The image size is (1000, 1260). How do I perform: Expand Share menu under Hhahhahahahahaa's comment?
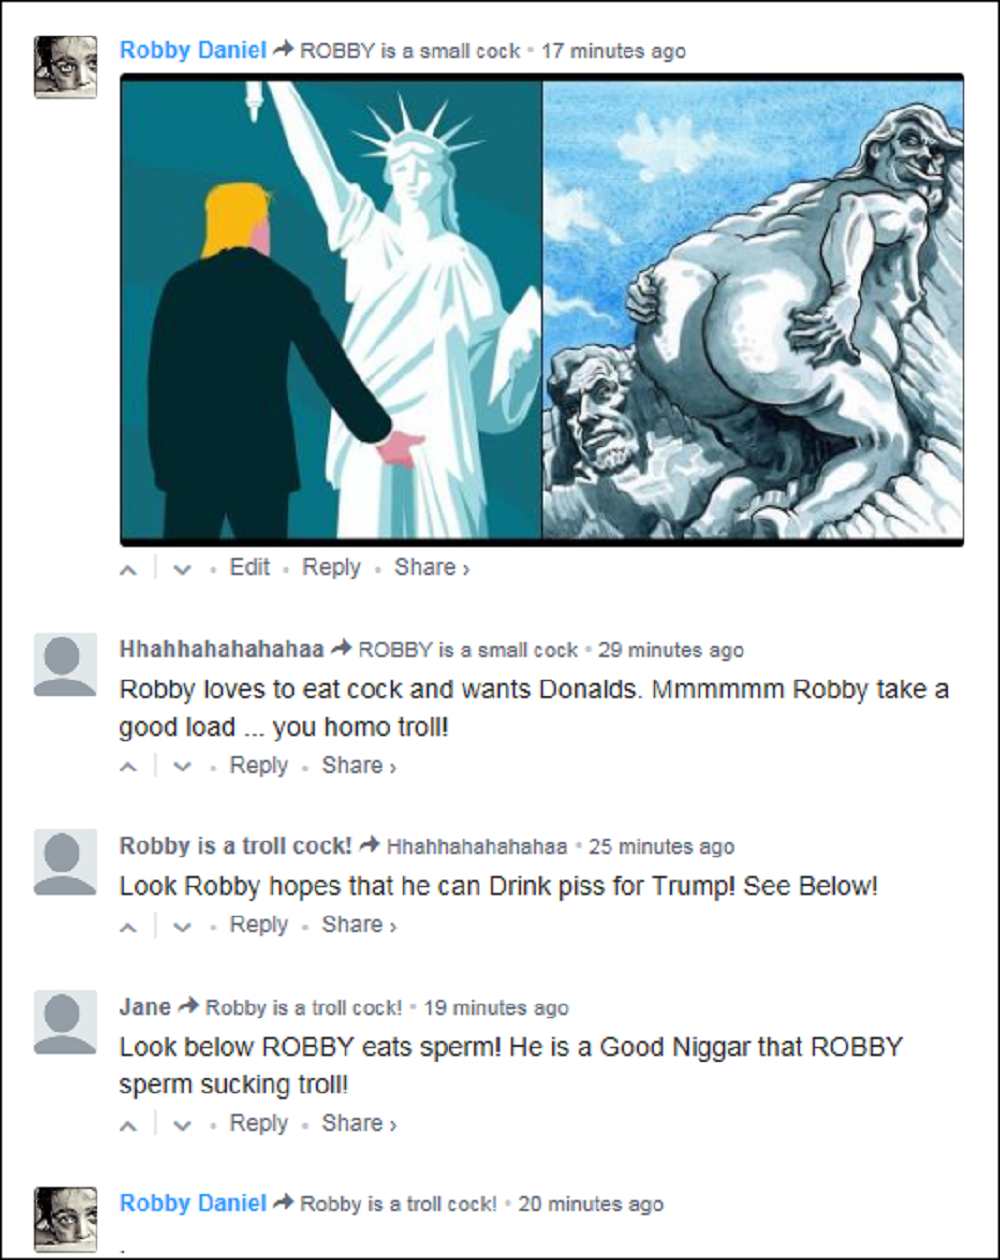click(x=359, y=766)
